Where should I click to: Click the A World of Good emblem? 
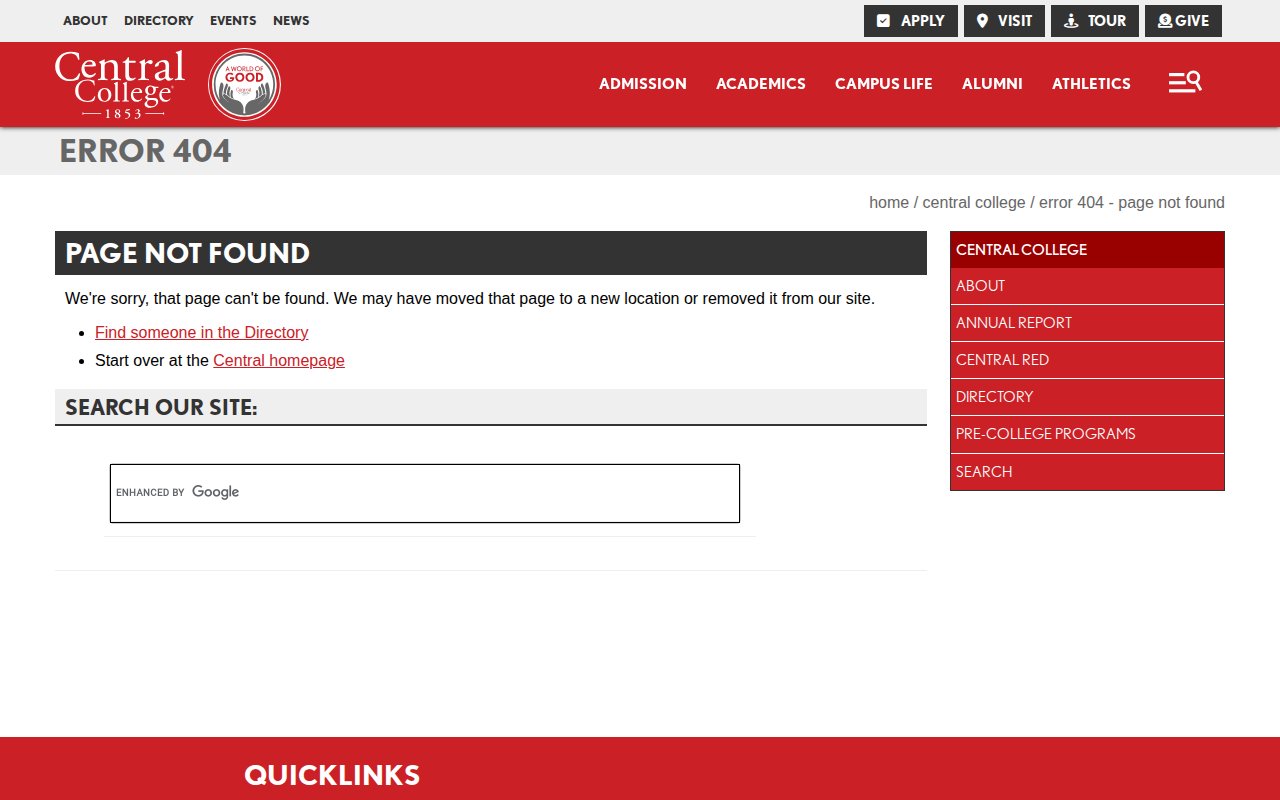244,84
